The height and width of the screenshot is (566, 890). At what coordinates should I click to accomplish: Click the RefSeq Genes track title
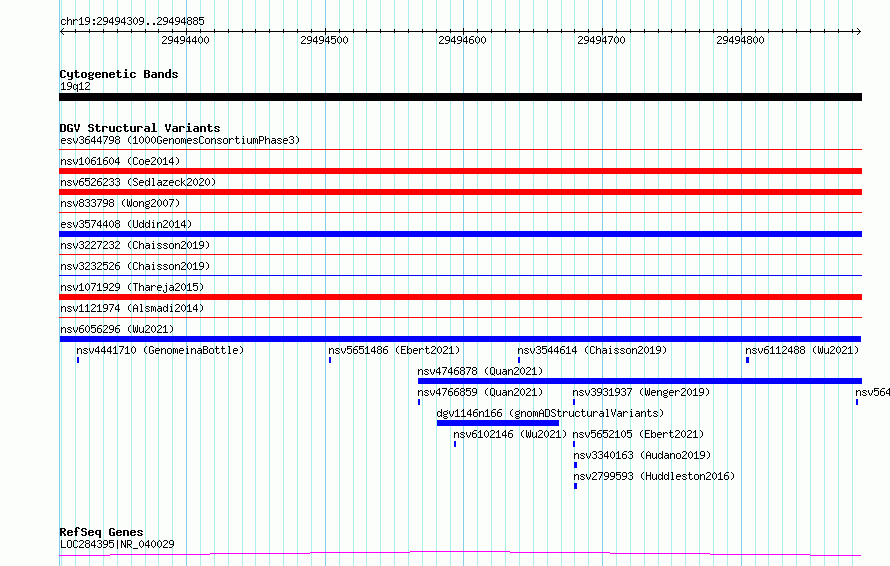pos(102,532)
